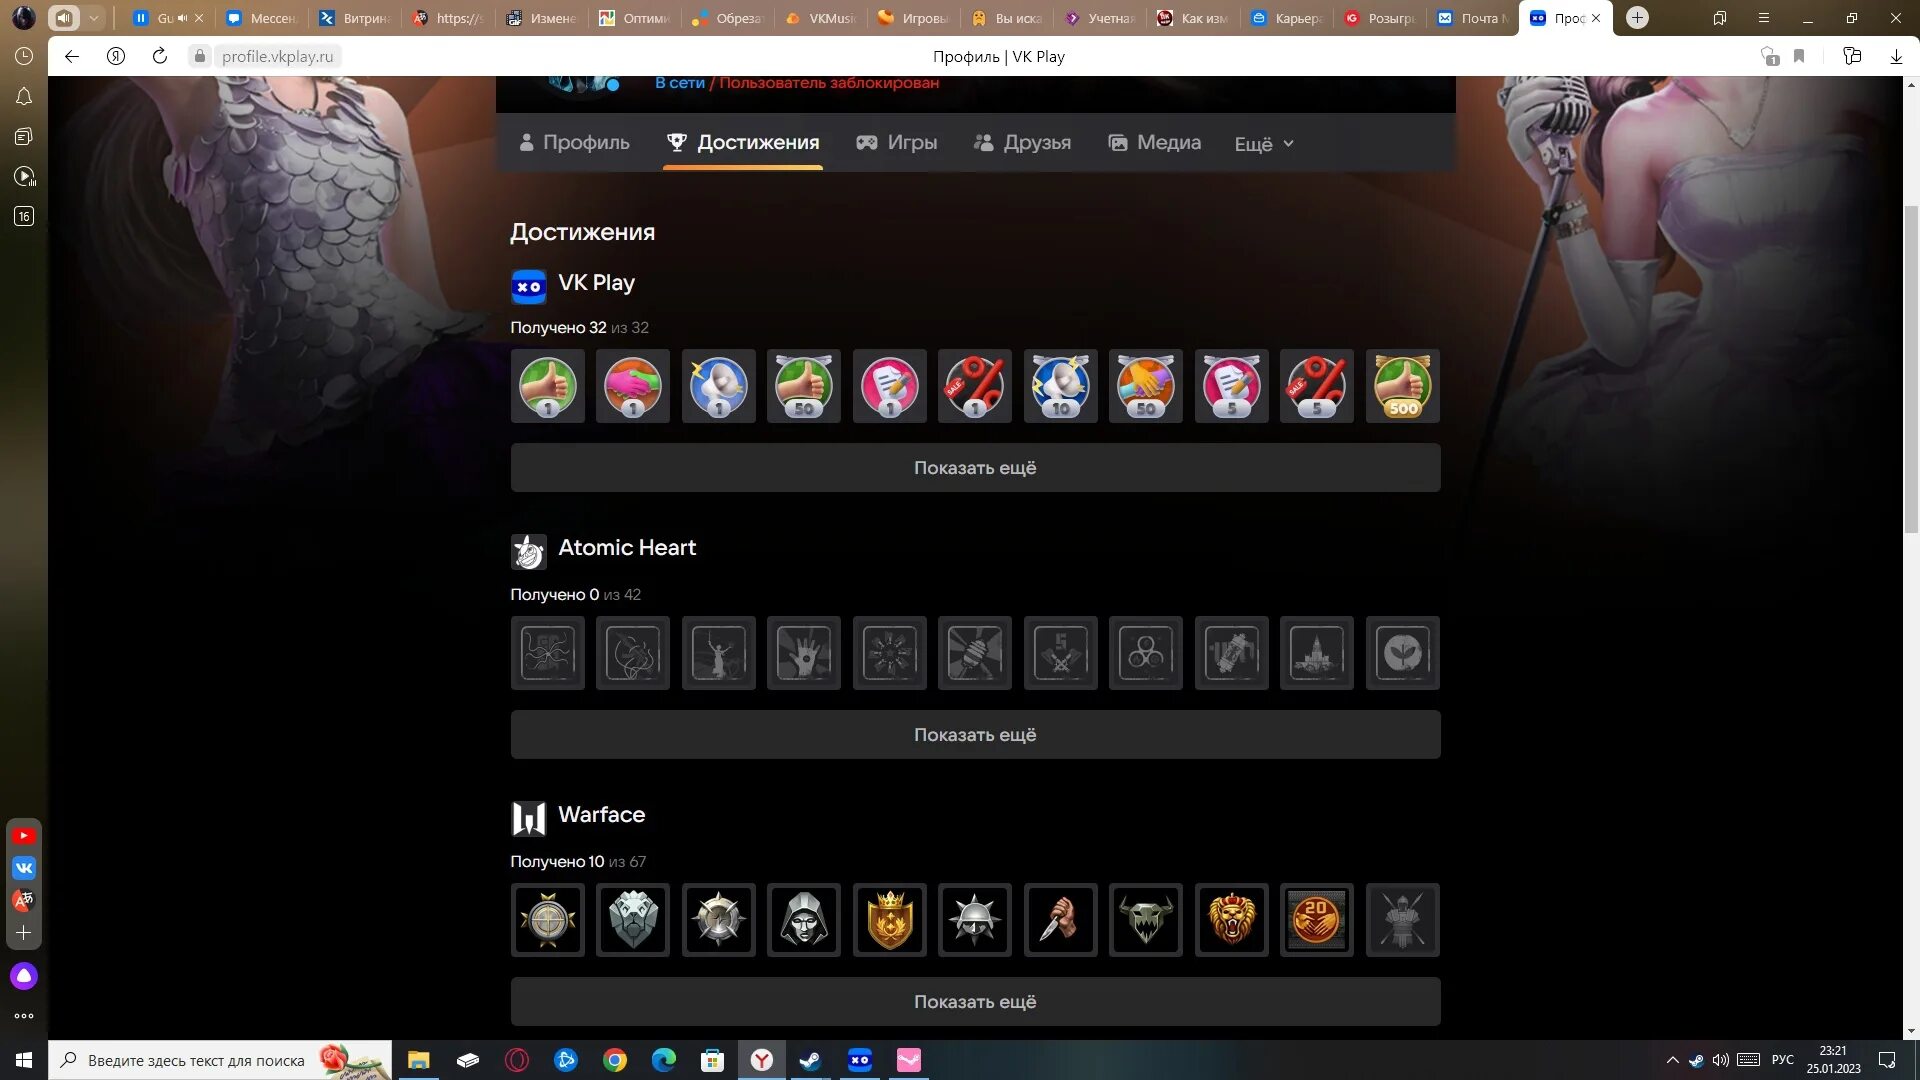
Task: Show hidden system tray icons
Action: (x=1672, y=1060)
